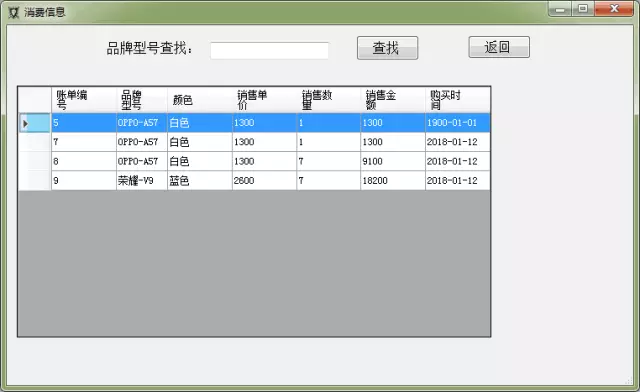The height and width of the screenshot is (392, 640).
Task: Click OPPO-A57 cell in bill 7 row
Action: [x=142, y=142]
